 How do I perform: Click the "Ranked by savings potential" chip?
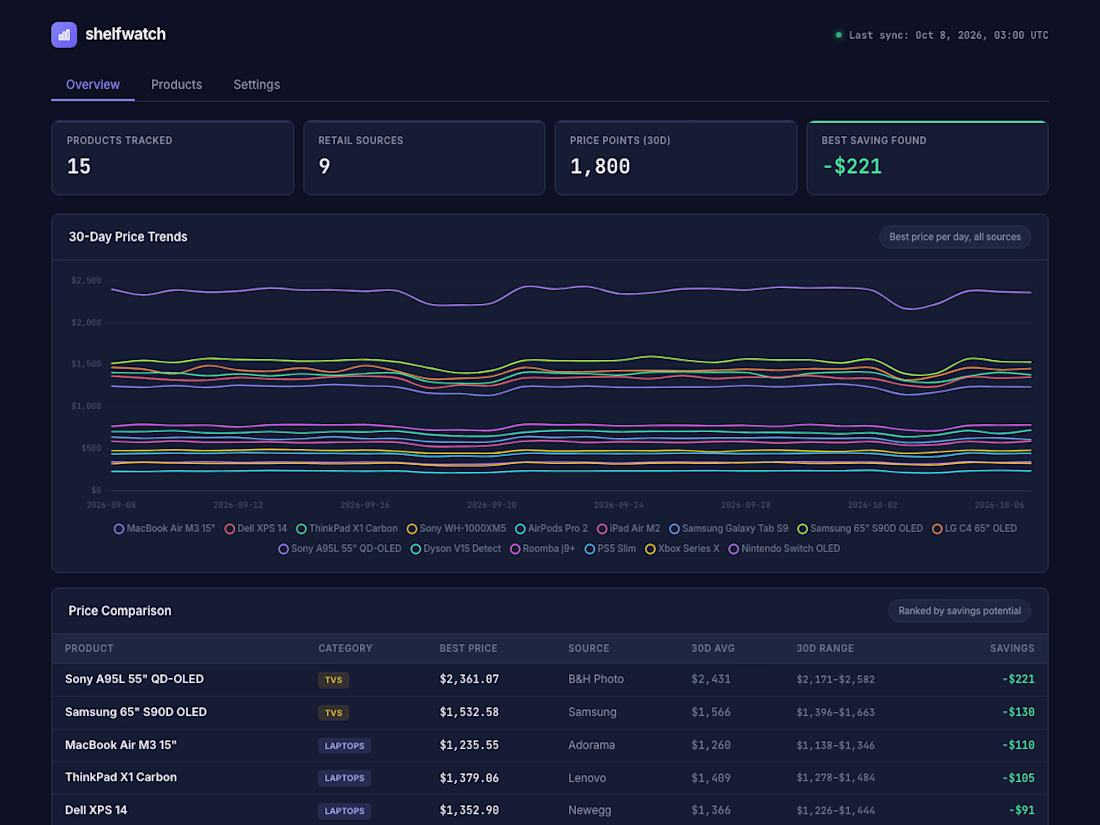pos(959,611)
